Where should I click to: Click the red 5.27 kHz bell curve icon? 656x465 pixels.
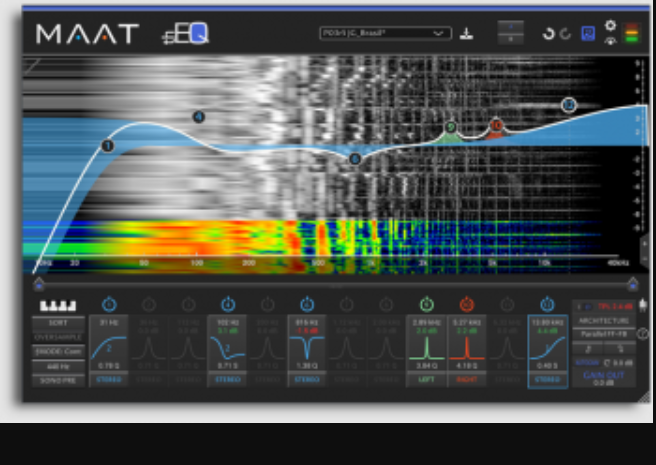tap(466, 347)
